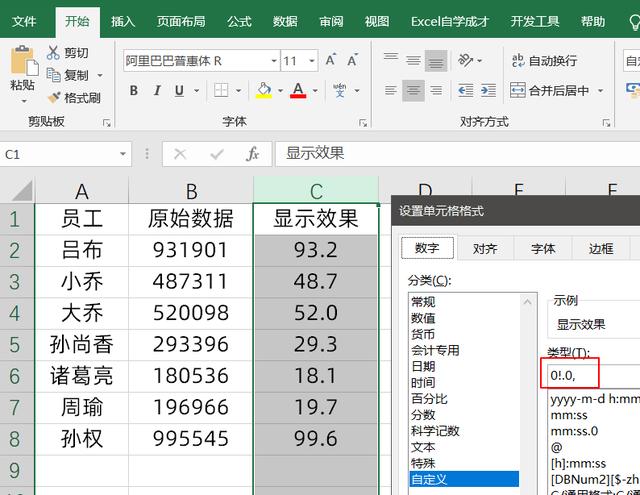Open font name dropdown

(x=274, y=61)
